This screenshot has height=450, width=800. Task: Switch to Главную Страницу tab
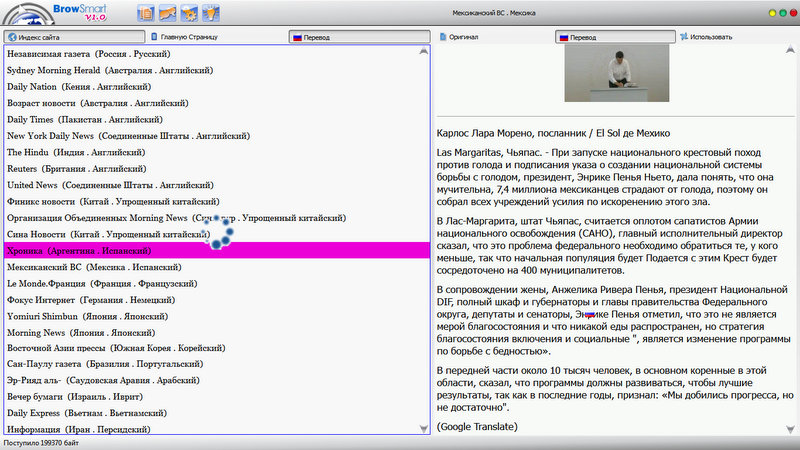pyautogui.click(x=184, y=37)
